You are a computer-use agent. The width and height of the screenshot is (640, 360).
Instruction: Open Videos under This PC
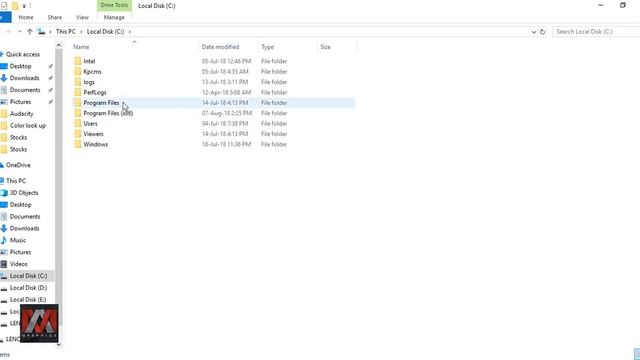(x=19, y=264)
